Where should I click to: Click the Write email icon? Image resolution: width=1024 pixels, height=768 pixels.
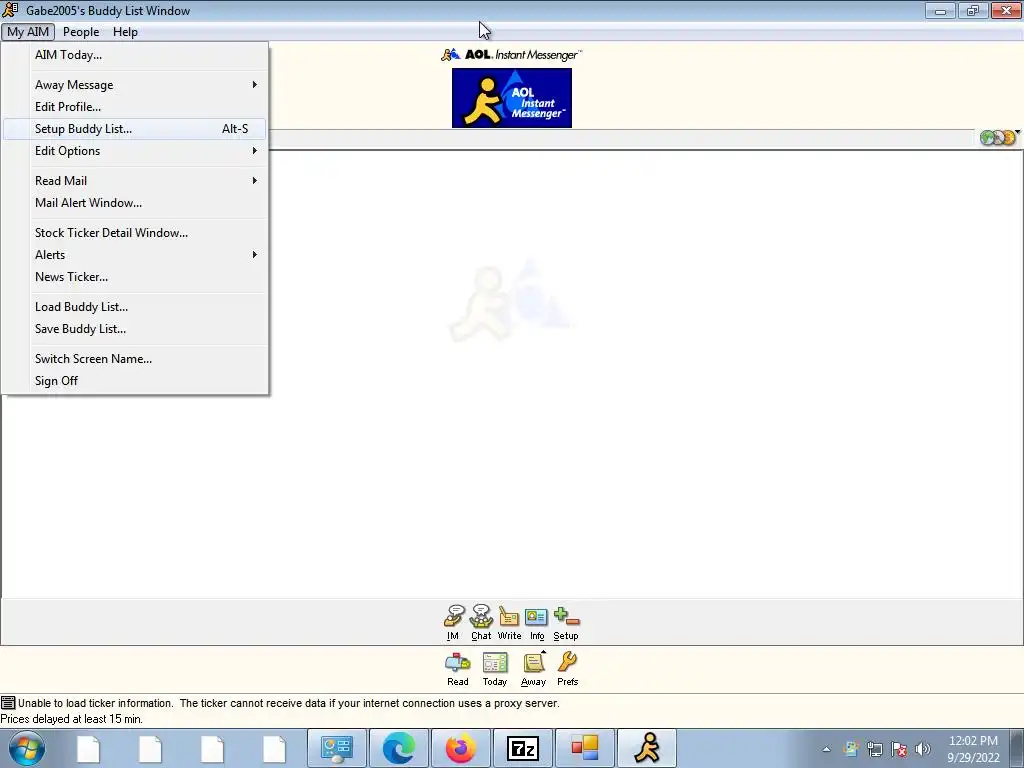click(x=509, y=622)
